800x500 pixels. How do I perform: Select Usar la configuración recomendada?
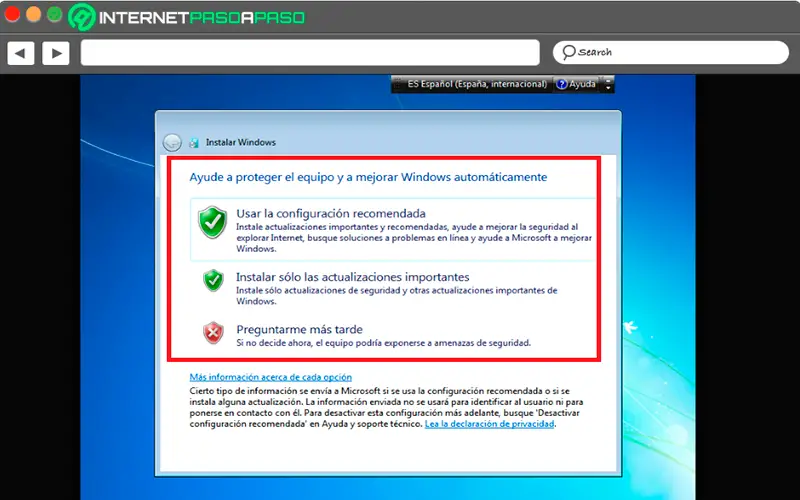pyautogui.click(x=393, y=230)
